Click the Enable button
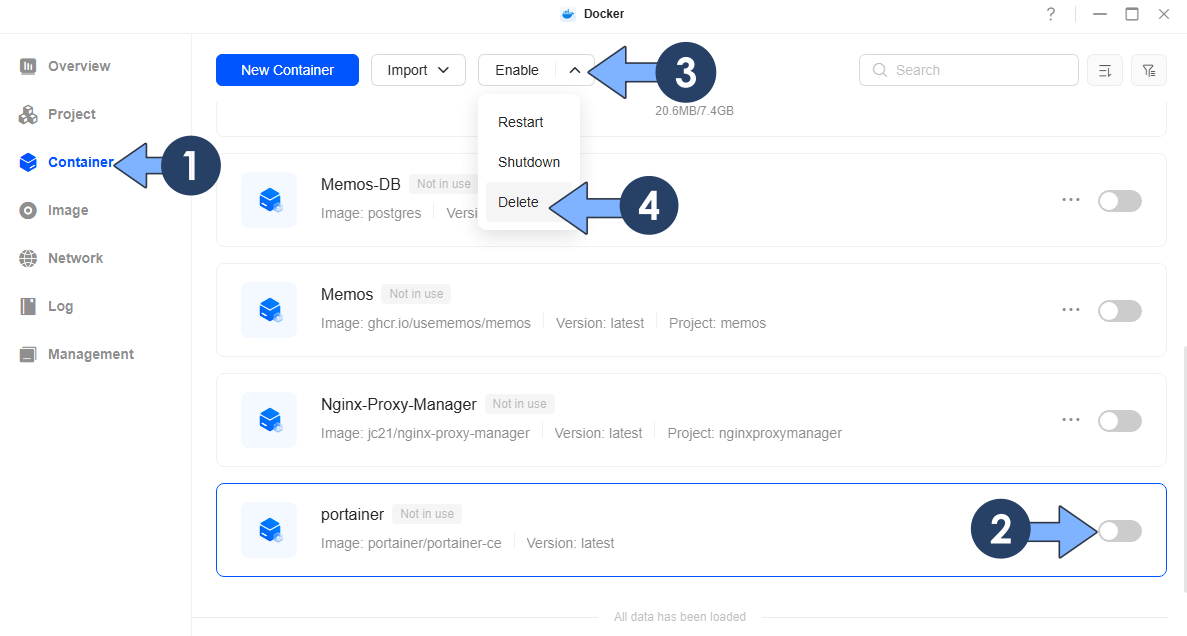 [x=517, y=70]
